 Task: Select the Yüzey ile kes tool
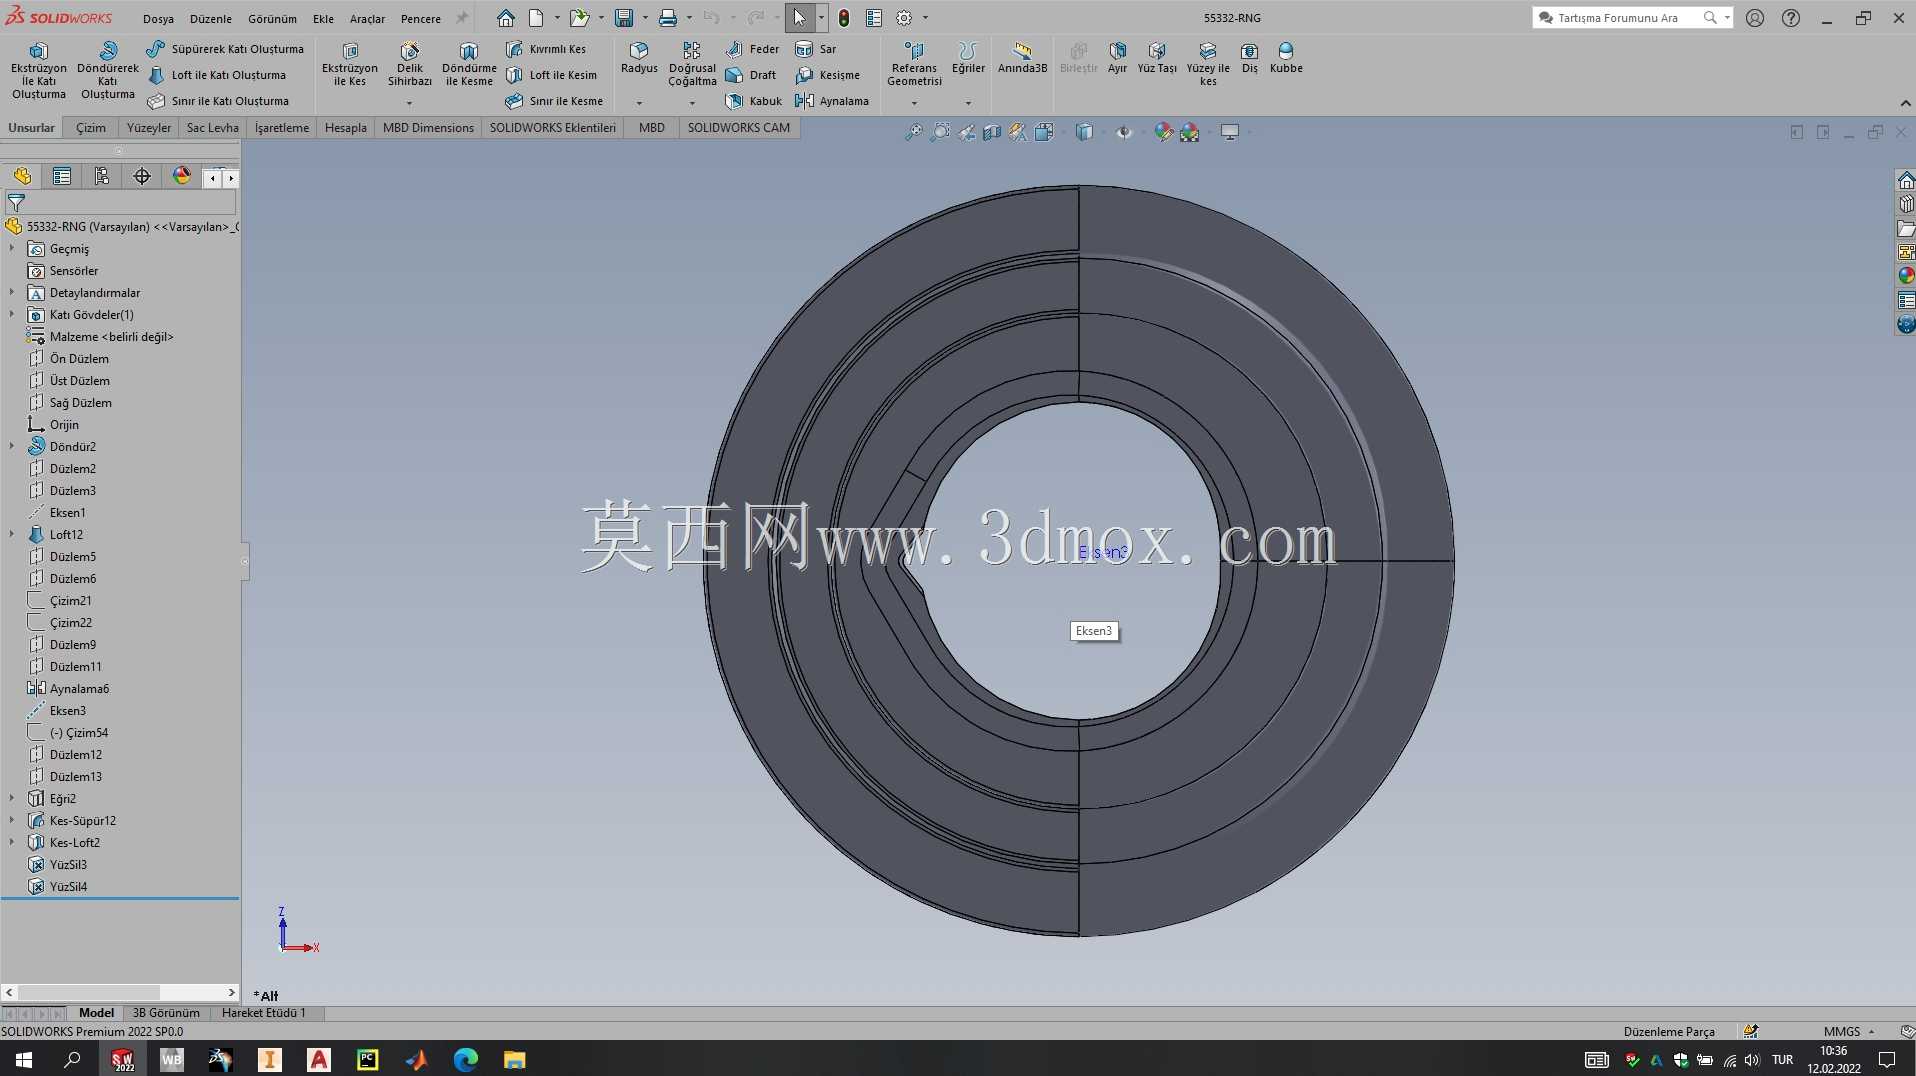click(x=1208, y=64)
